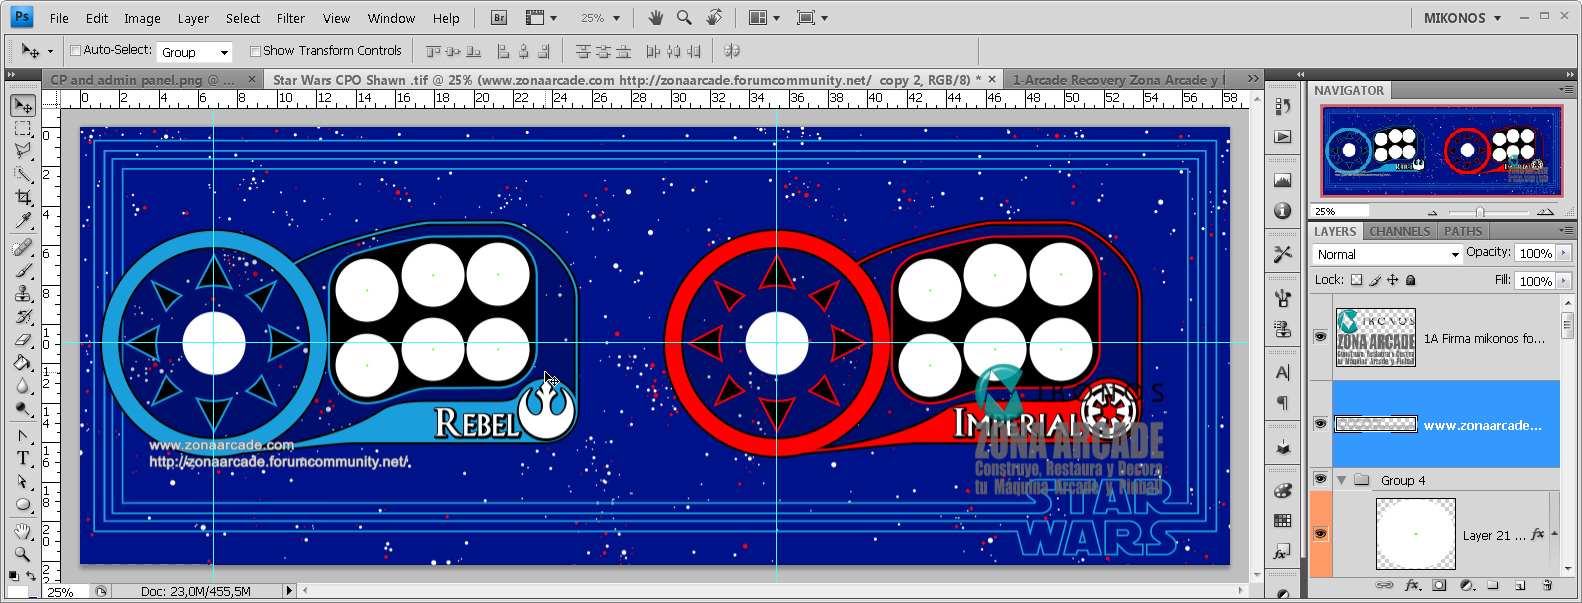Select the Ellipse shape tool
1582x603 pixels.
[x=23, y=504]
